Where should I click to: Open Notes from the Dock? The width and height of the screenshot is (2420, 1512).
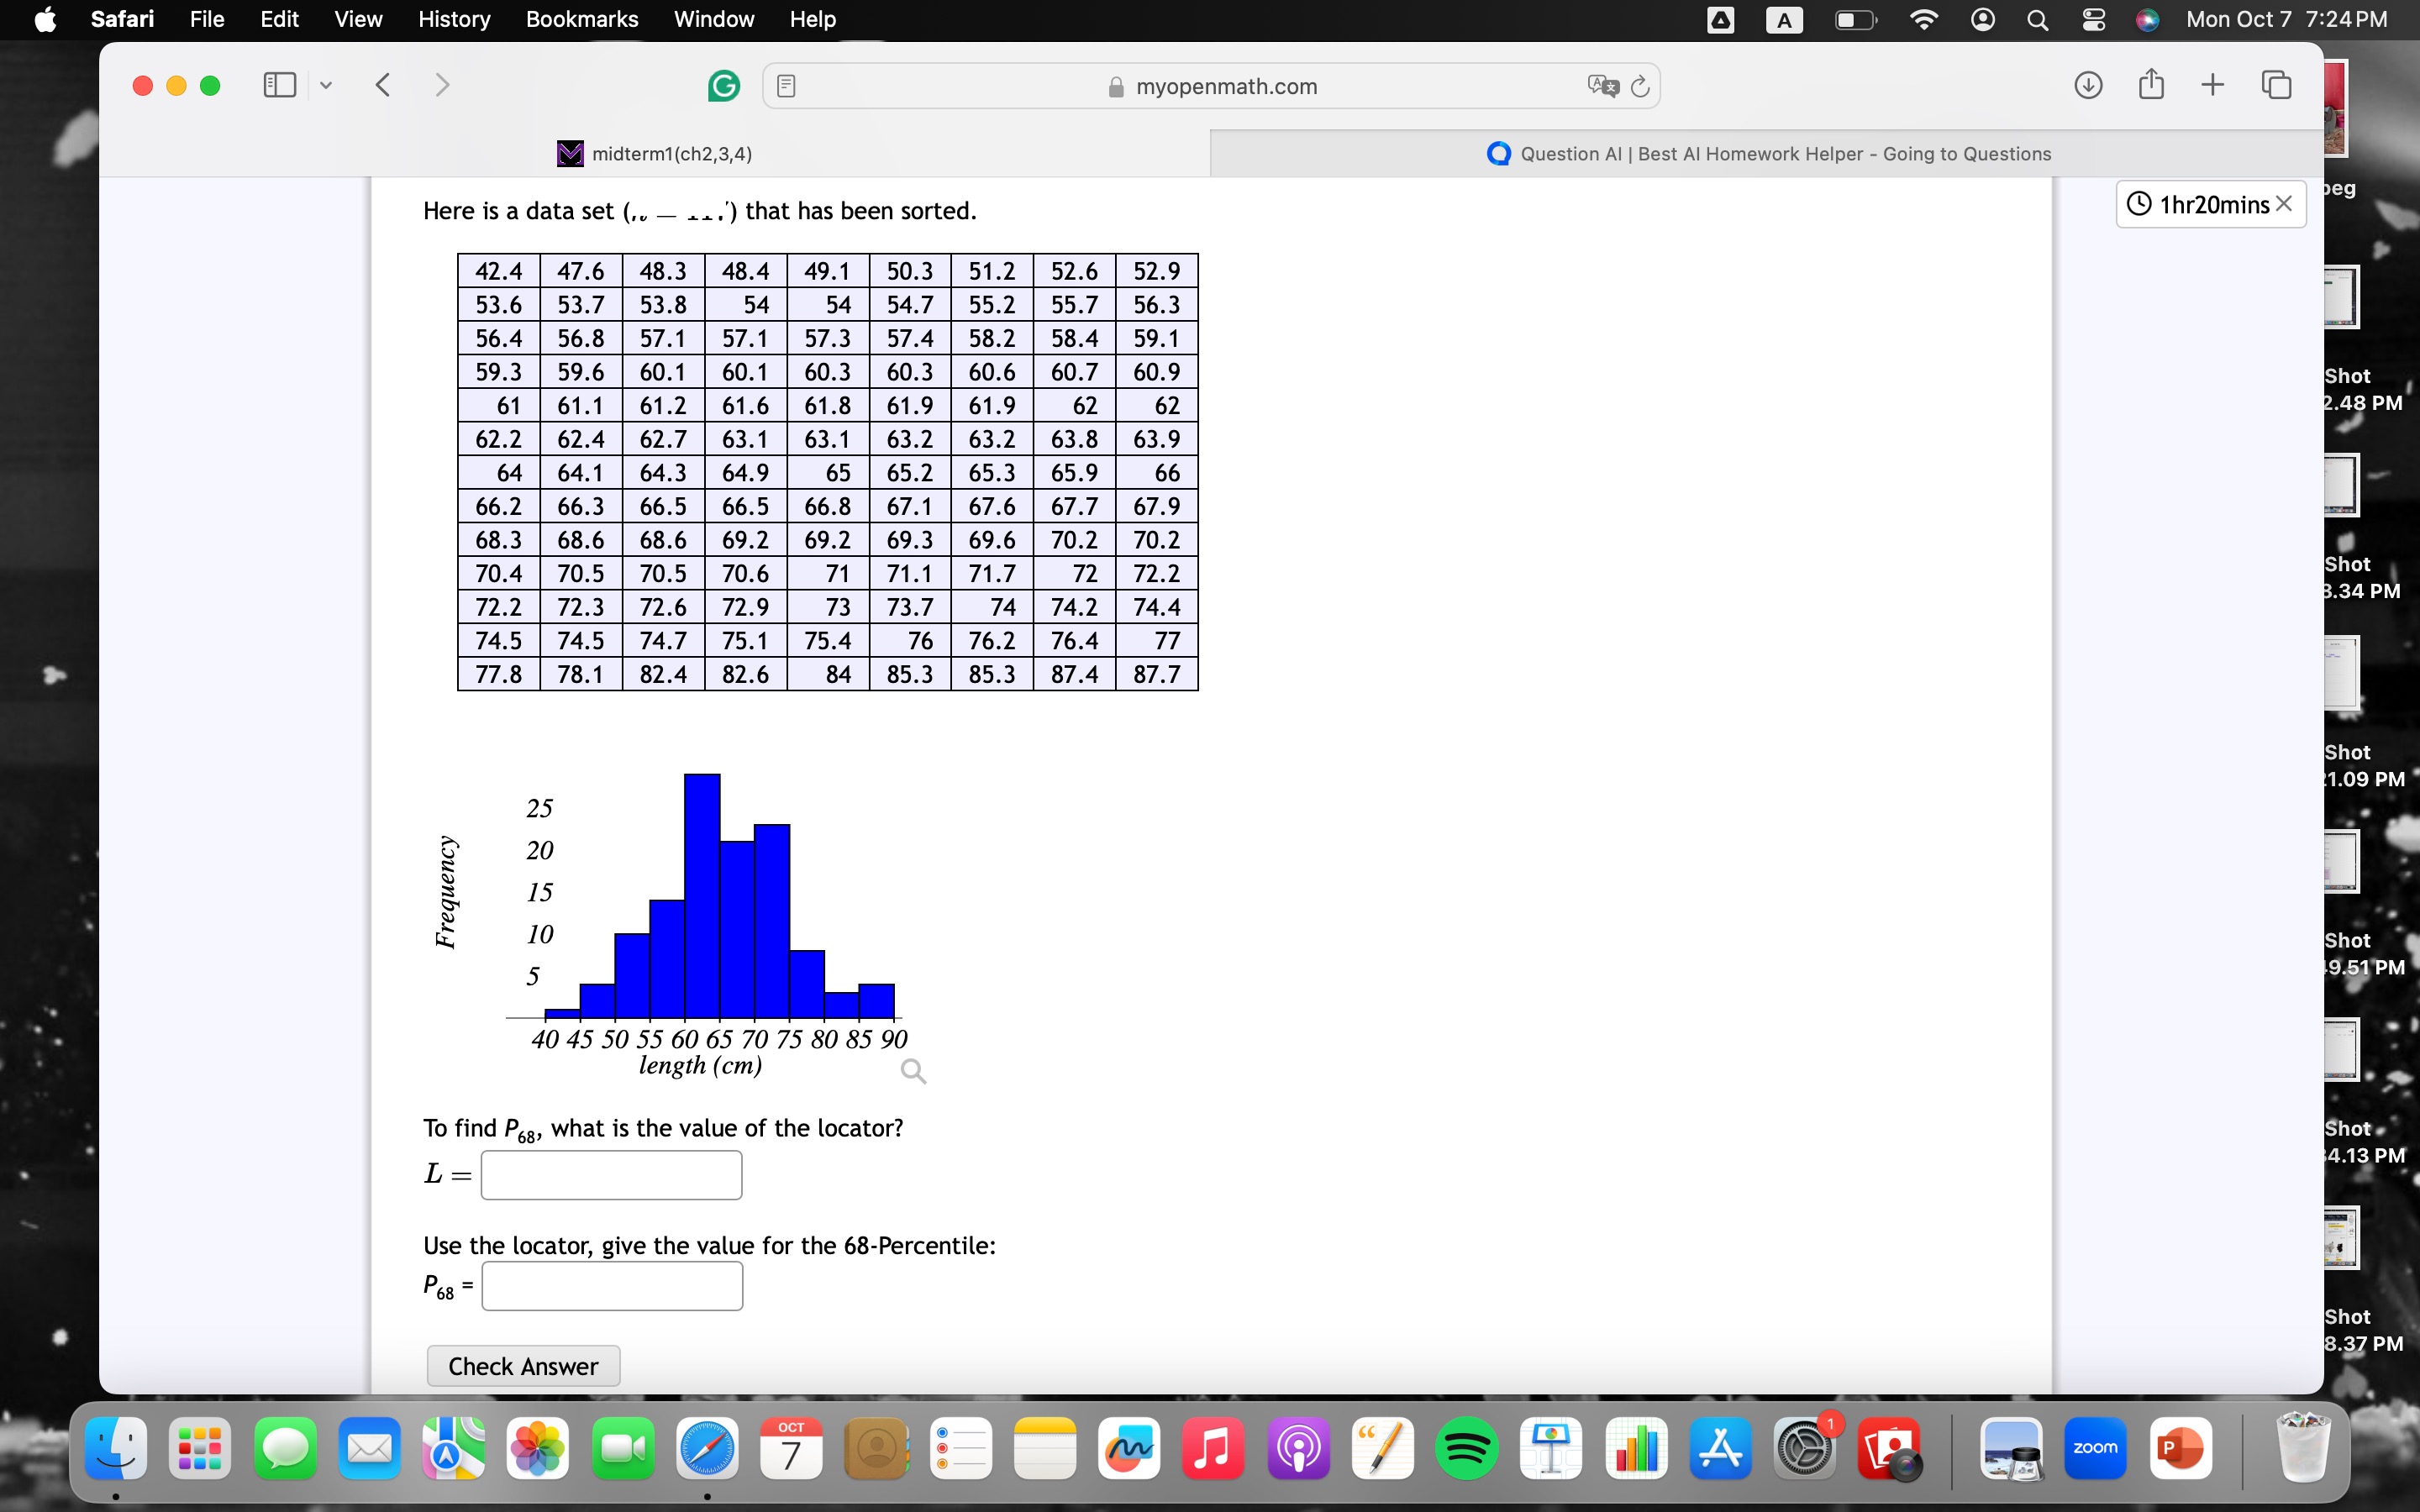click(1045, 1448)
